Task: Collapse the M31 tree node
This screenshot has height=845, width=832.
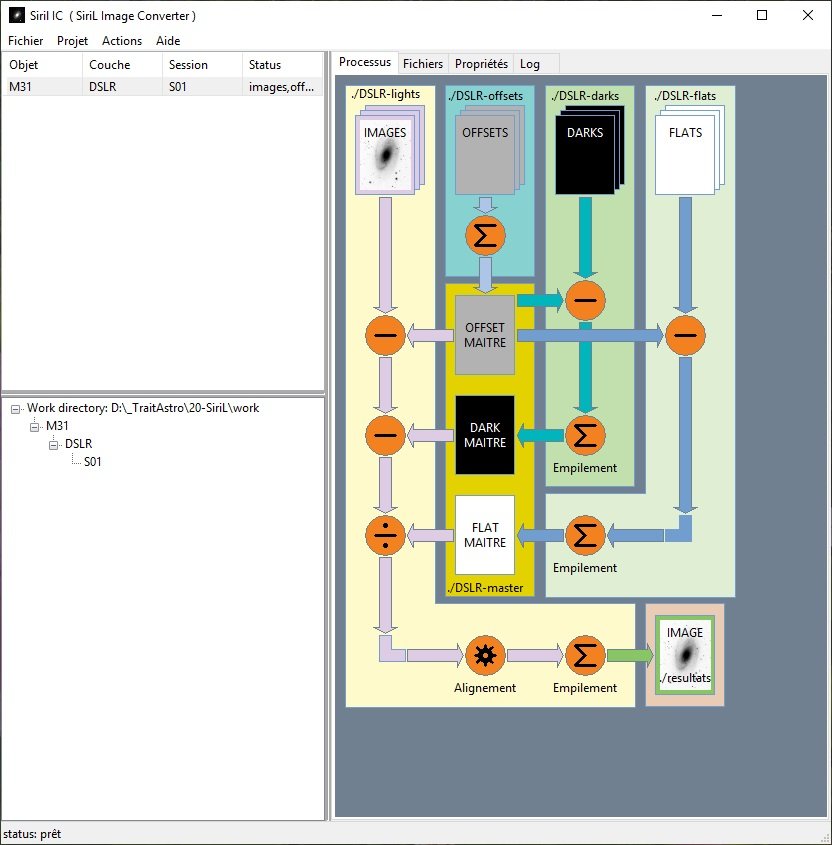Action: tap(34, 427)
